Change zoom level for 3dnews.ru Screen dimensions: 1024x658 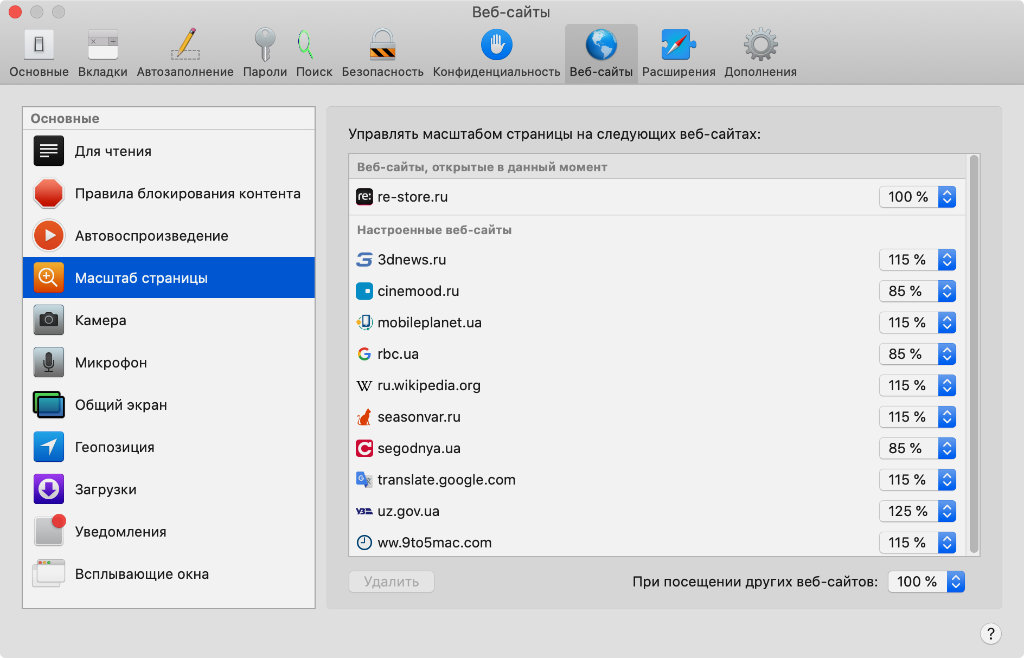coord(917,260)
